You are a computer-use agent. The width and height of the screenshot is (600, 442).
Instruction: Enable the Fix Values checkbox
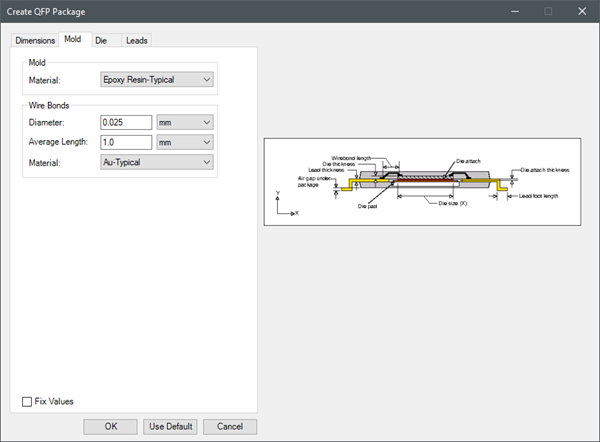pyautogui.click(x=28, y=402)
